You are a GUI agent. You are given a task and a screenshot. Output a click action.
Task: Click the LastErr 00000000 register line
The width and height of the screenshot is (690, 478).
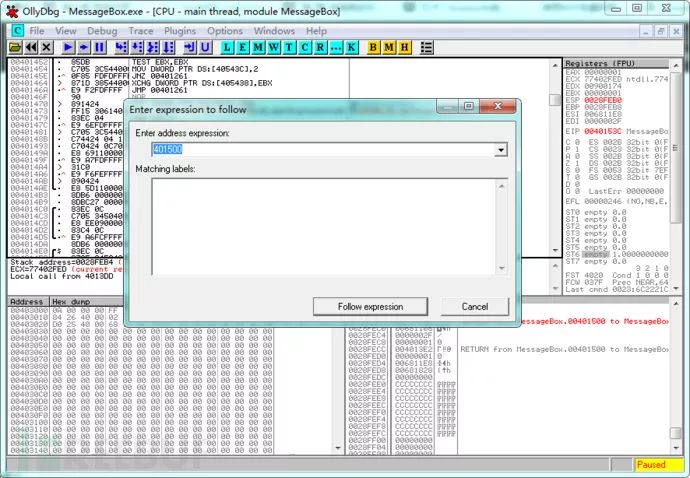tap(626, 191)
